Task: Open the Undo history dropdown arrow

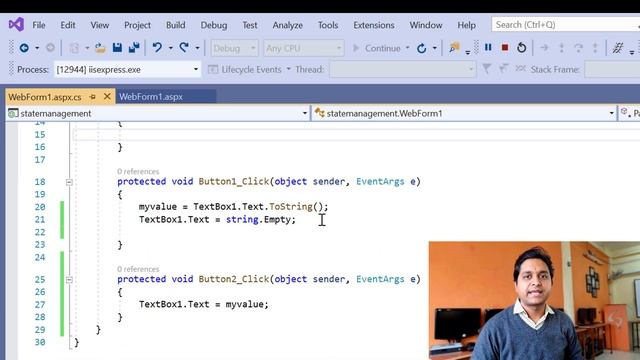Action: [171, 48]
